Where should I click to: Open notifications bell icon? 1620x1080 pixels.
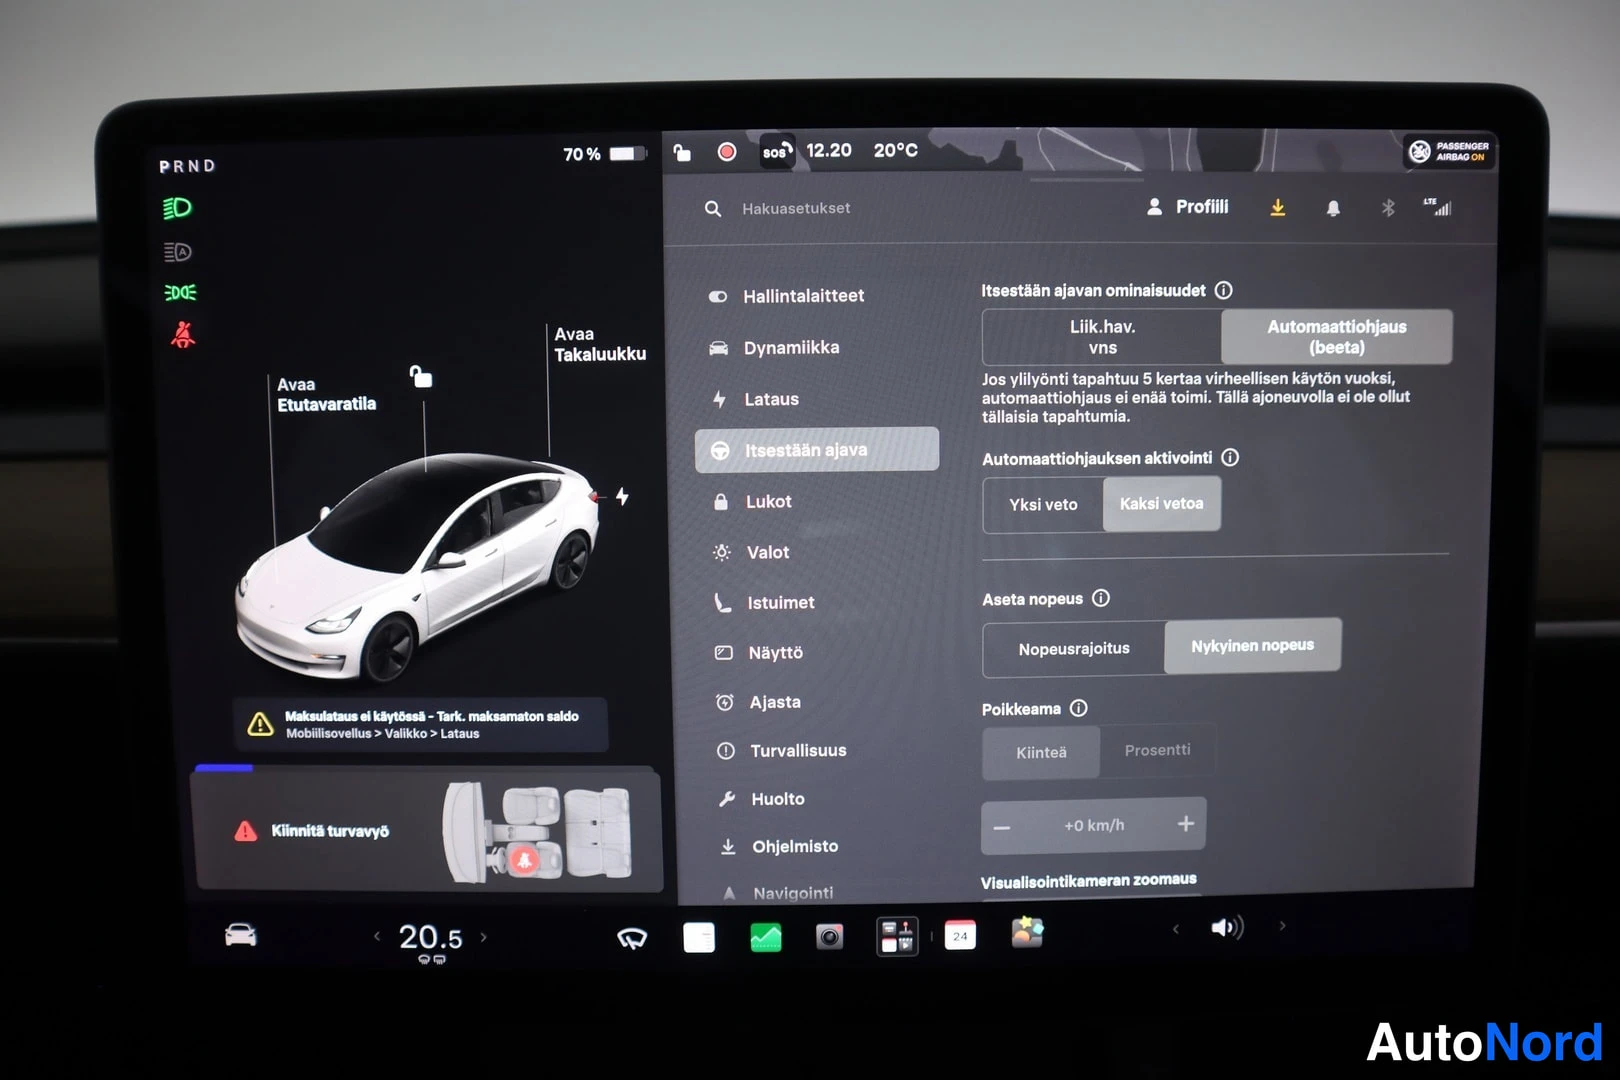coord(1332,208)
